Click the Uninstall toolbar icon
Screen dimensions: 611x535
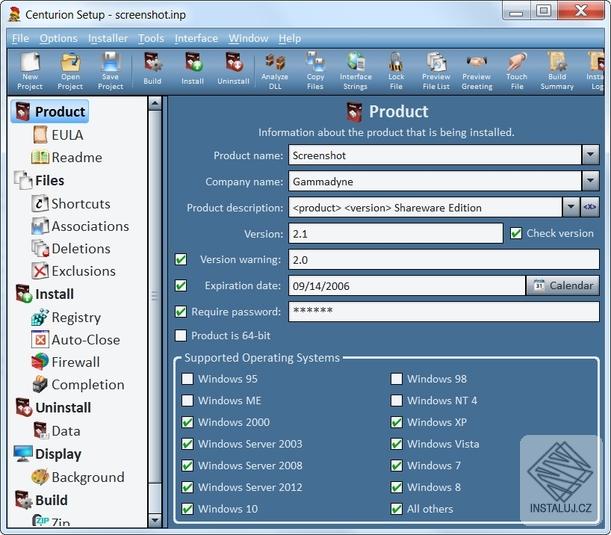[x=233, y=69]
